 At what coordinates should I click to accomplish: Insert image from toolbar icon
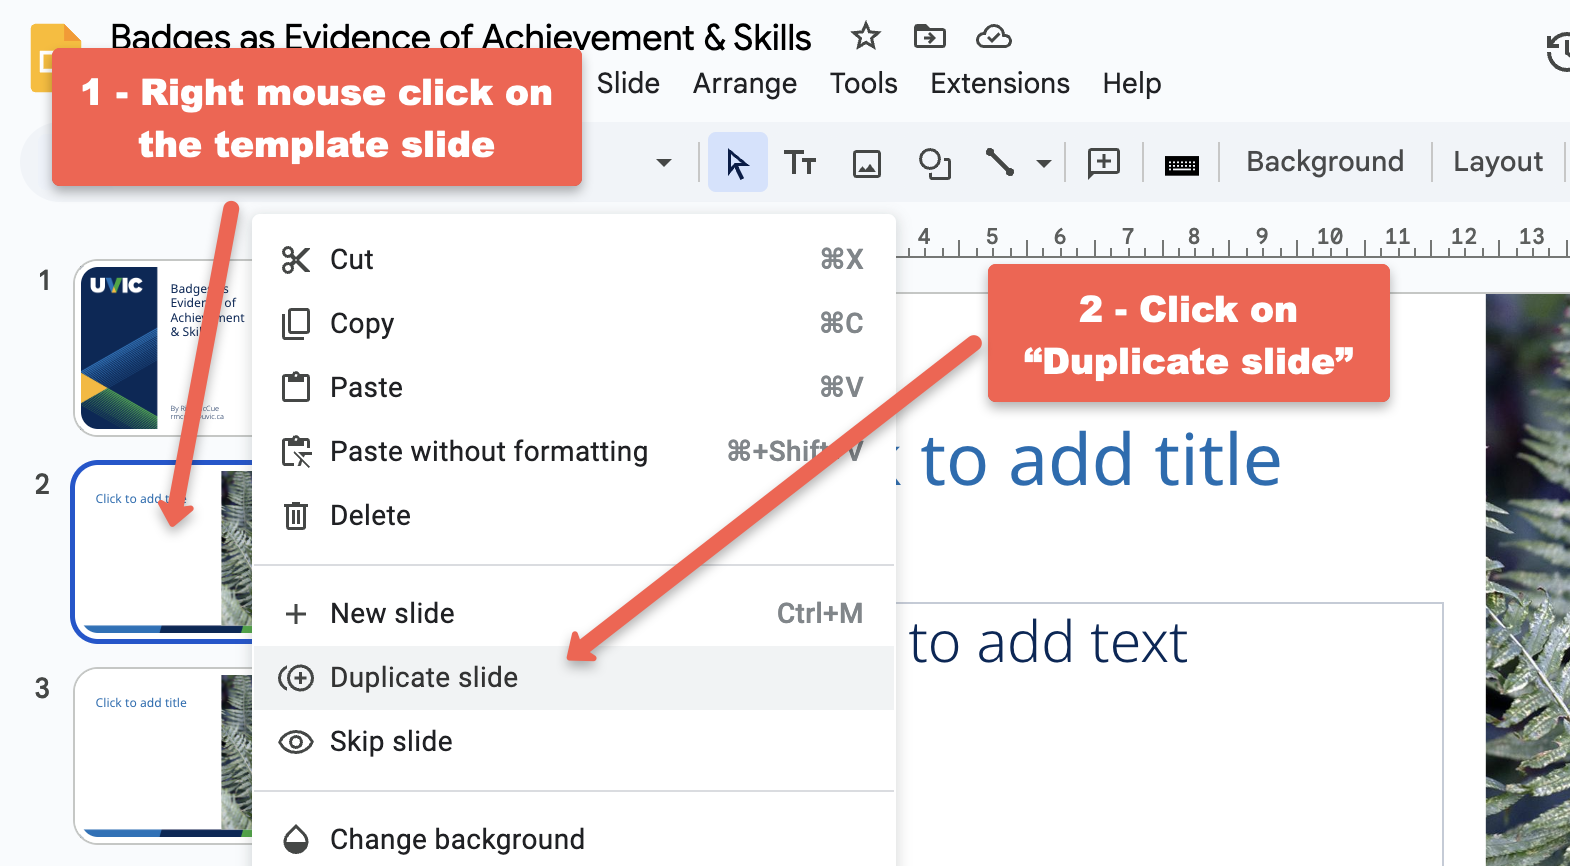866,163
